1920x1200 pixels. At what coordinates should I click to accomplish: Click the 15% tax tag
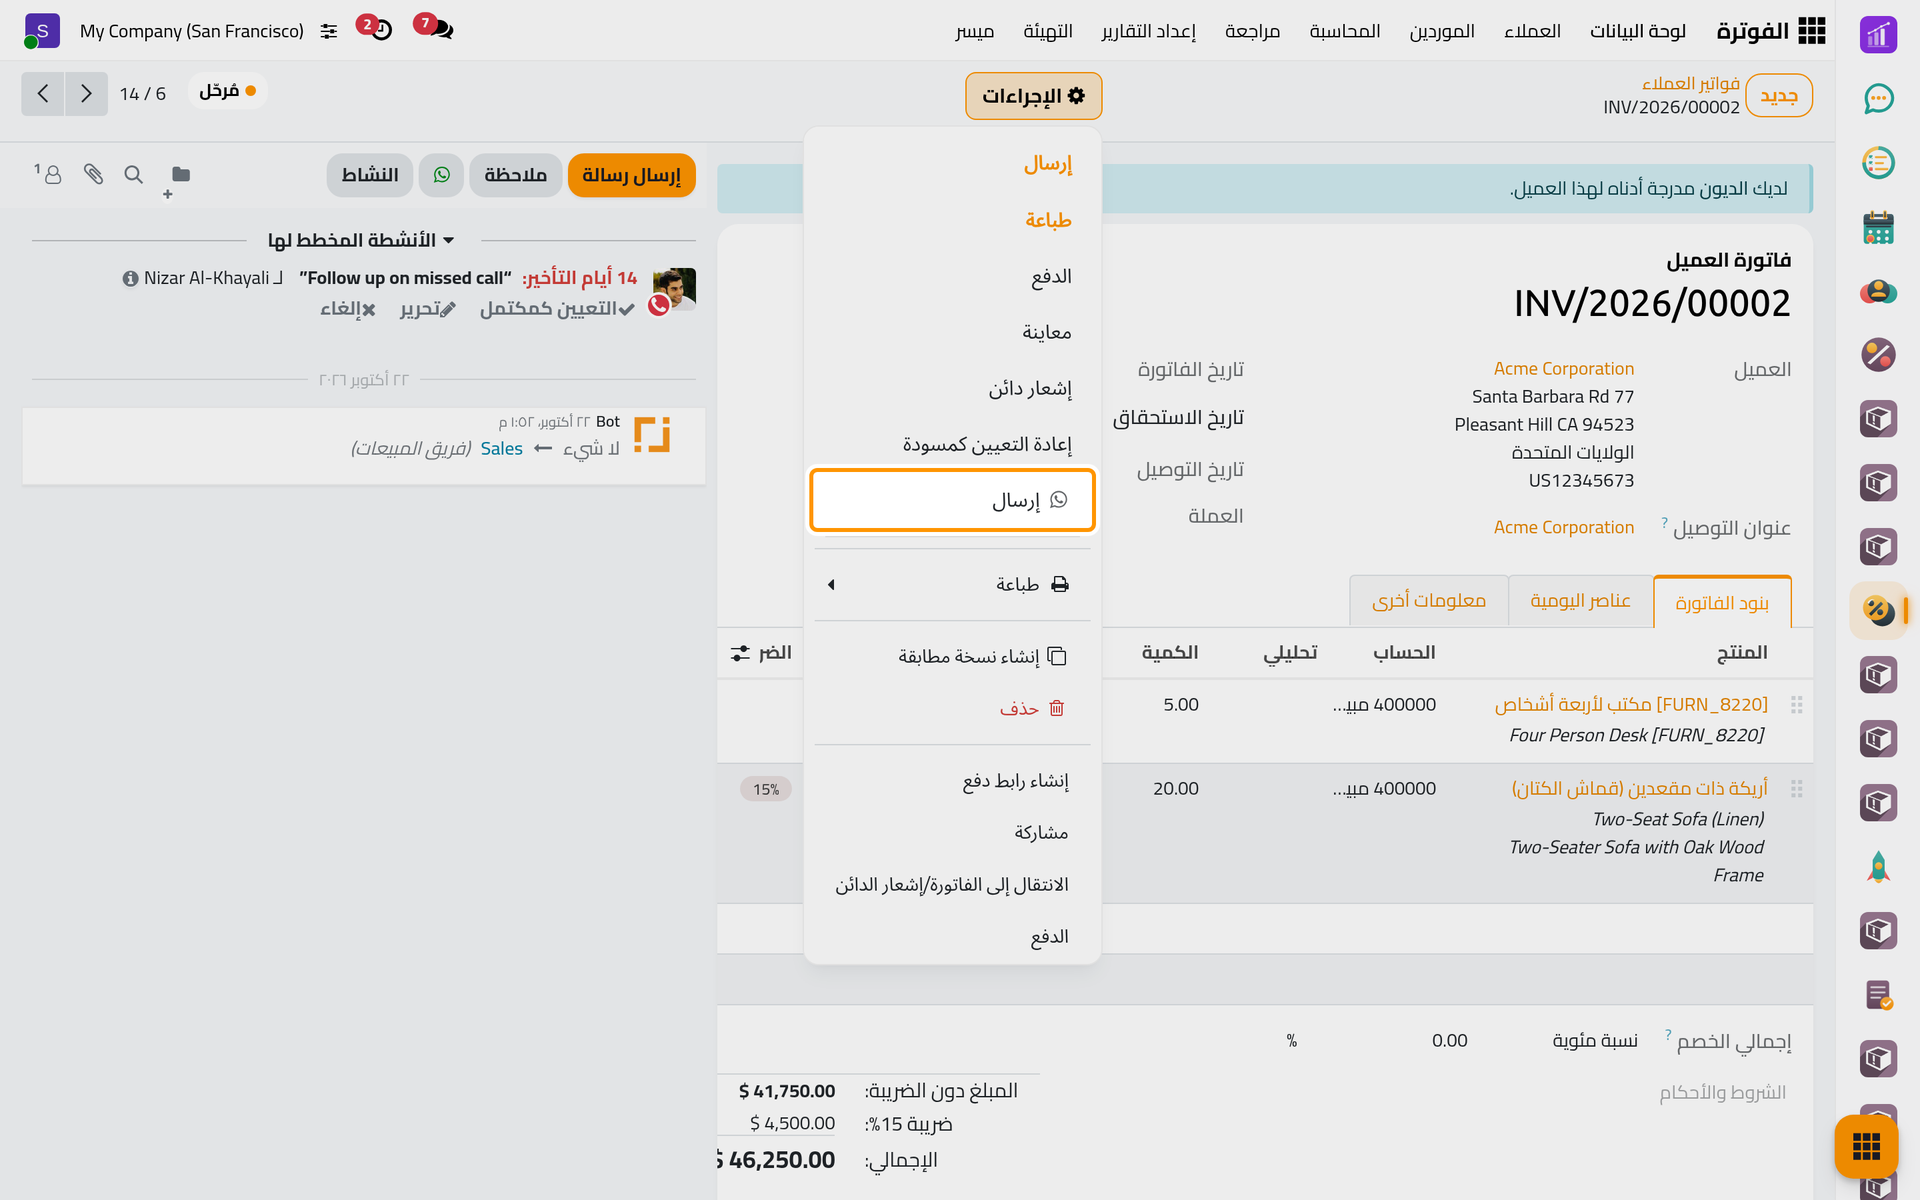click(766, 789)
